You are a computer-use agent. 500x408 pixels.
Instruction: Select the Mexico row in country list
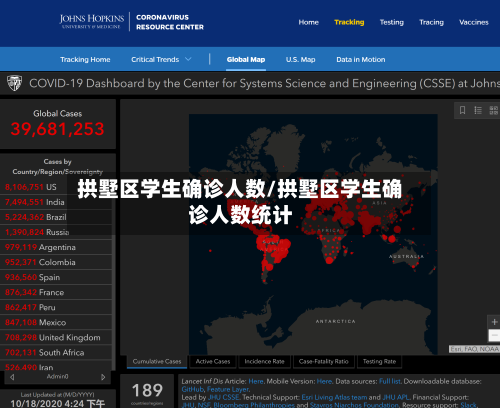pyautogui.click(x=56, y=322)
